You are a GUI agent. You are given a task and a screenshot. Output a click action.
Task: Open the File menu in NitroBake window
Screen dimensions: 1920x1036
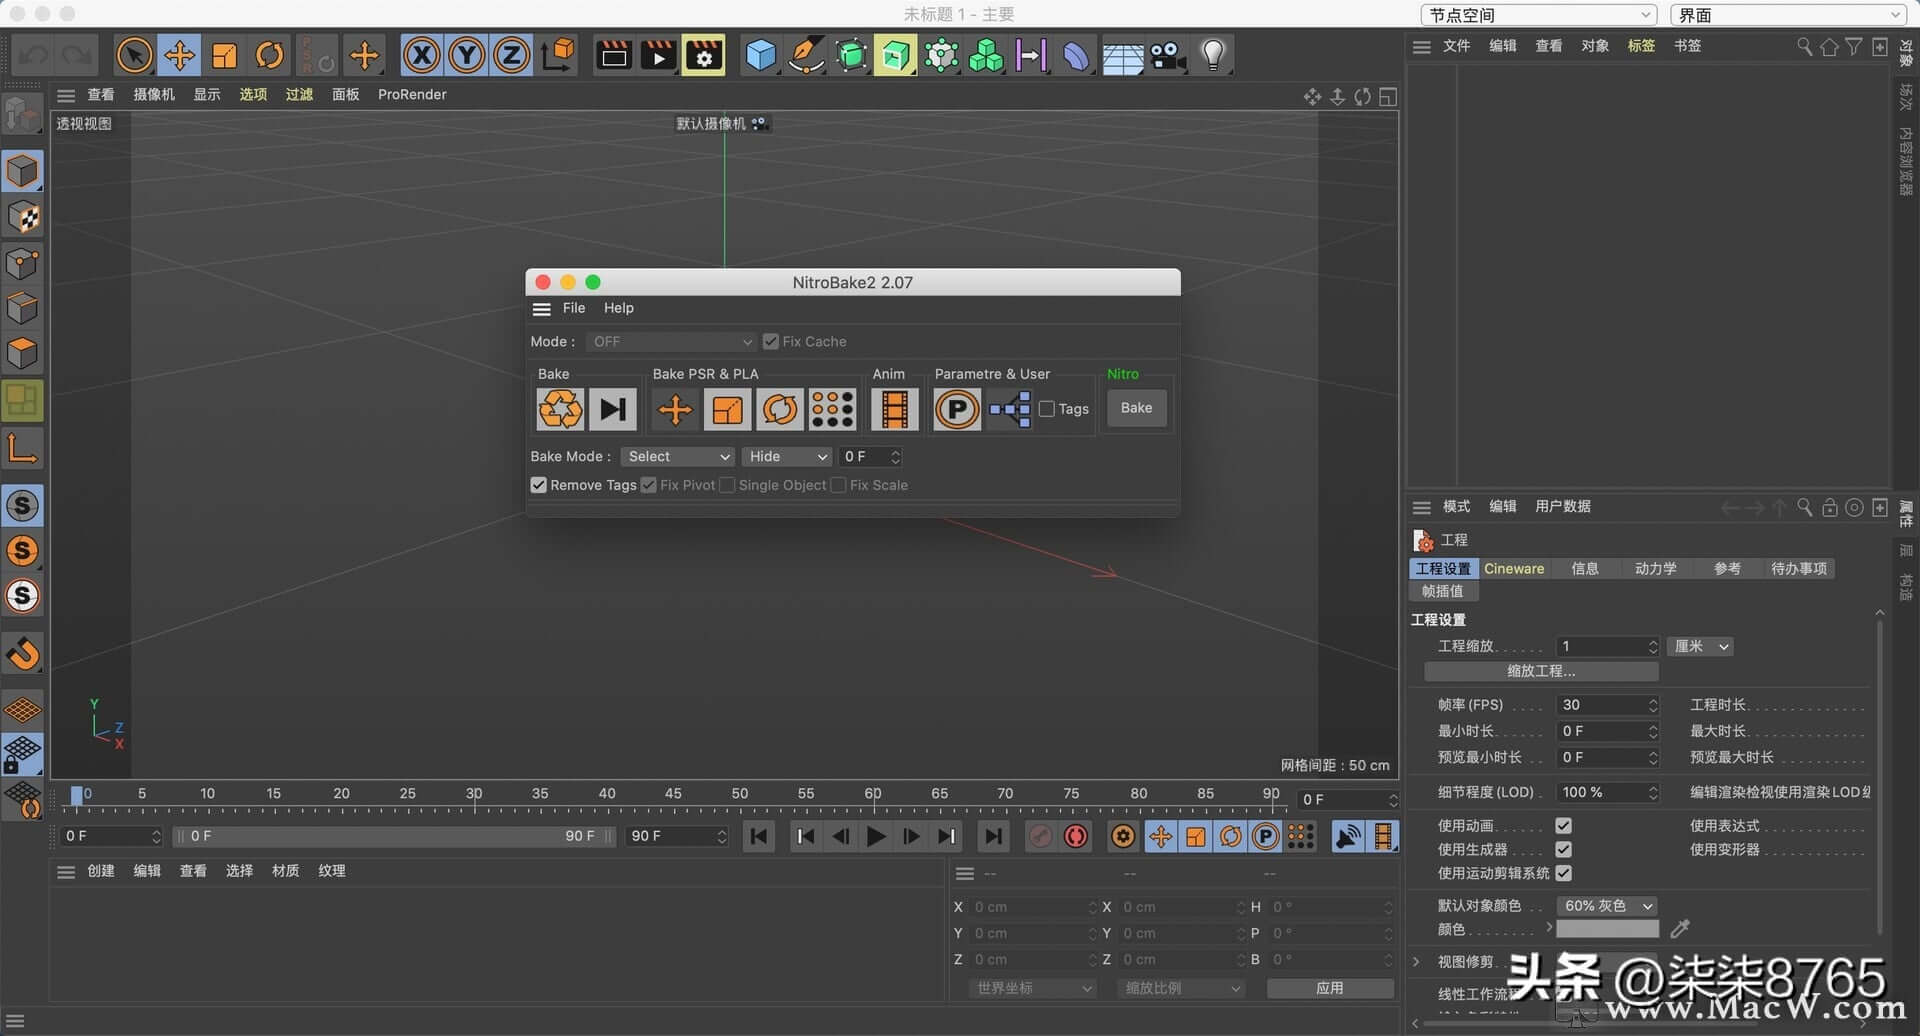pyautogui.click(x=573, y=308)
